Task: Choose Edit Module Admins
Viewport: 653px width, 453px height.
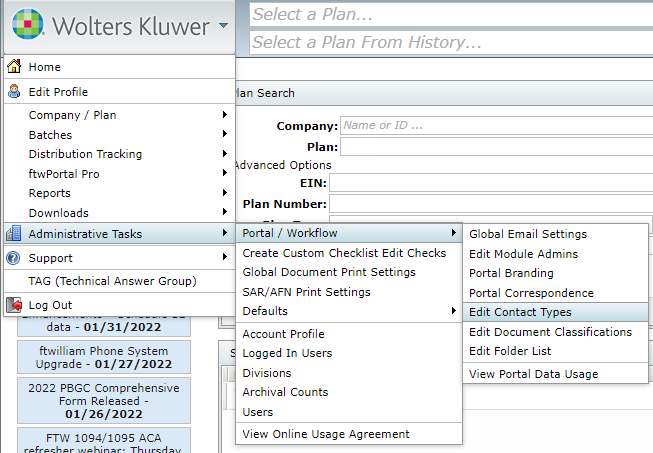Action: click(556, 254)
